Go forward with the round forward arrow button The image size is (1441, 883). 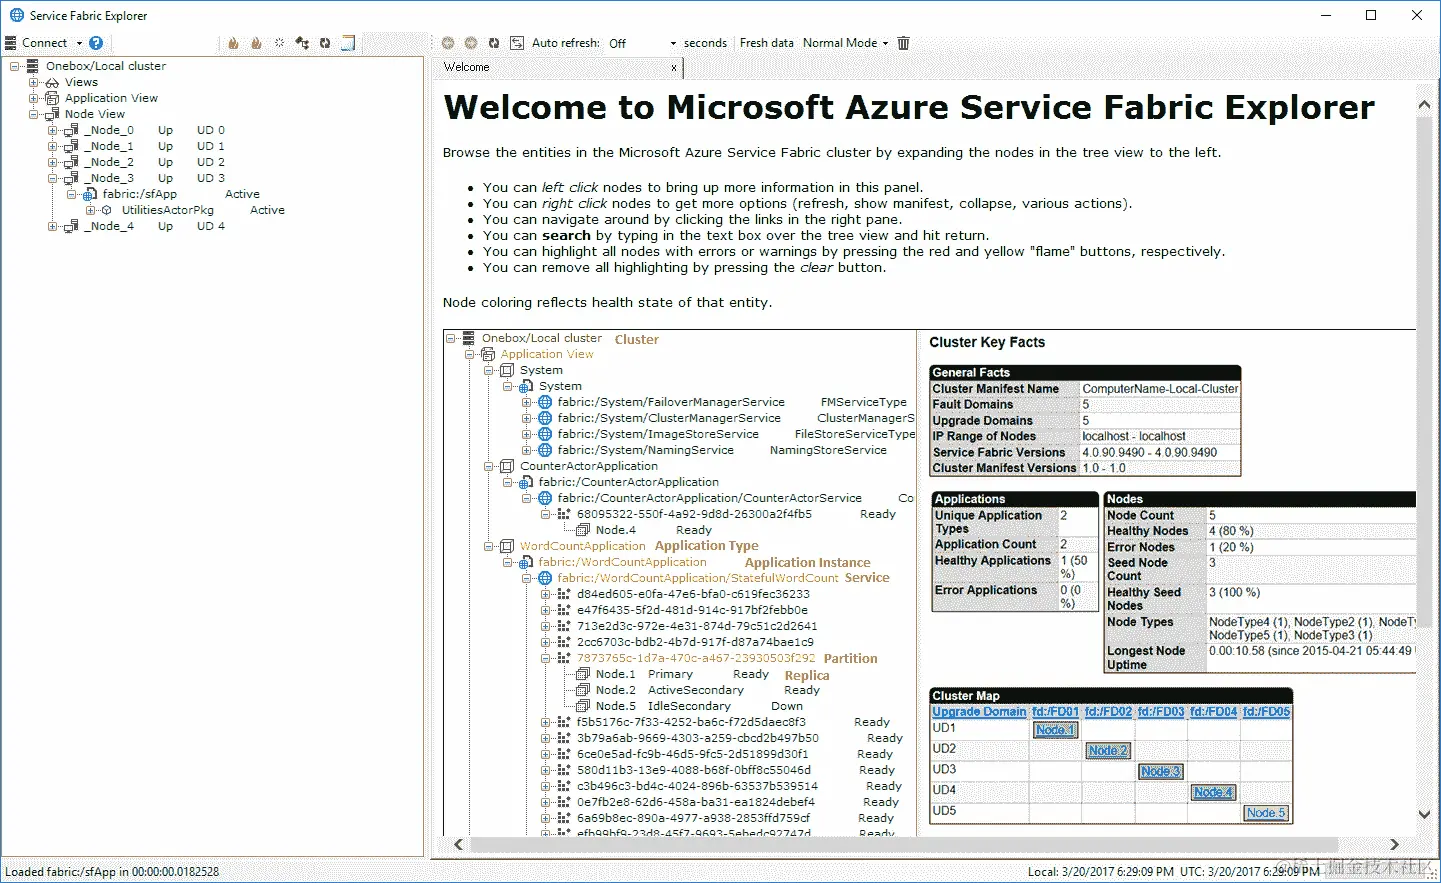tap(471, 43)
